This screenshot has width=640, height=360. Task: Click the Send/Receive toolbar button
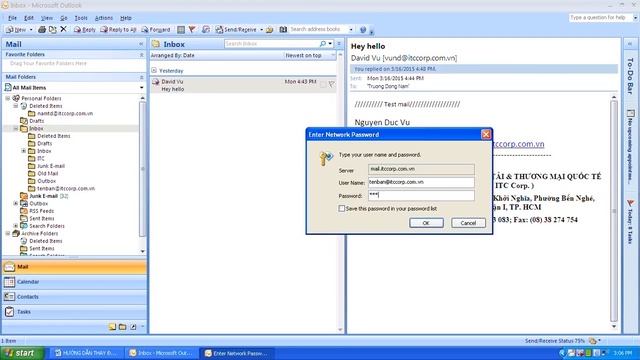point(236,29)
